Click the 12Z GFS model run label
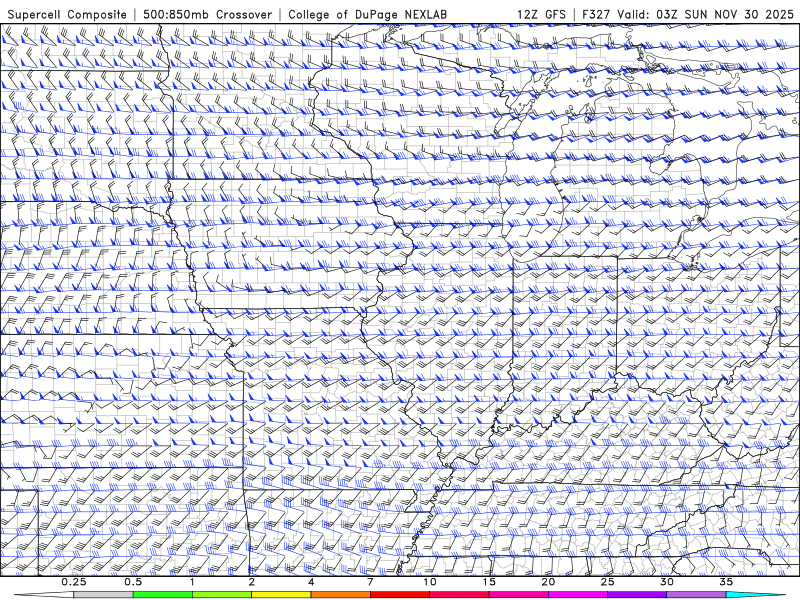This screenshot has height=600, width=800. click(541, 14)
